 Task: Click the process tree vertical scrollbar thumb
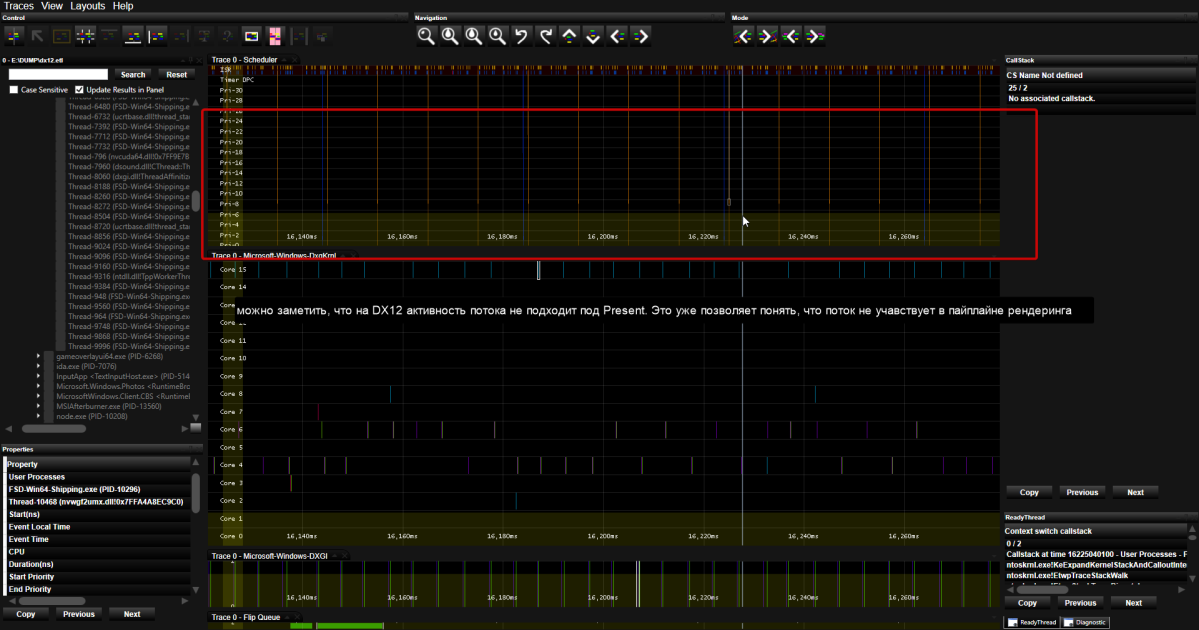(196, 201)
